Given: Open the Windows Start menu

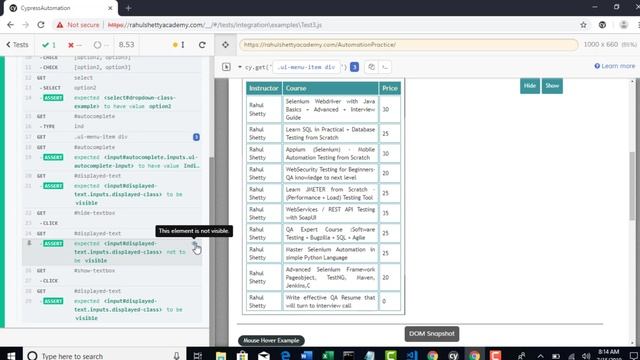Looking at the screenshot, I should point(11,356).
